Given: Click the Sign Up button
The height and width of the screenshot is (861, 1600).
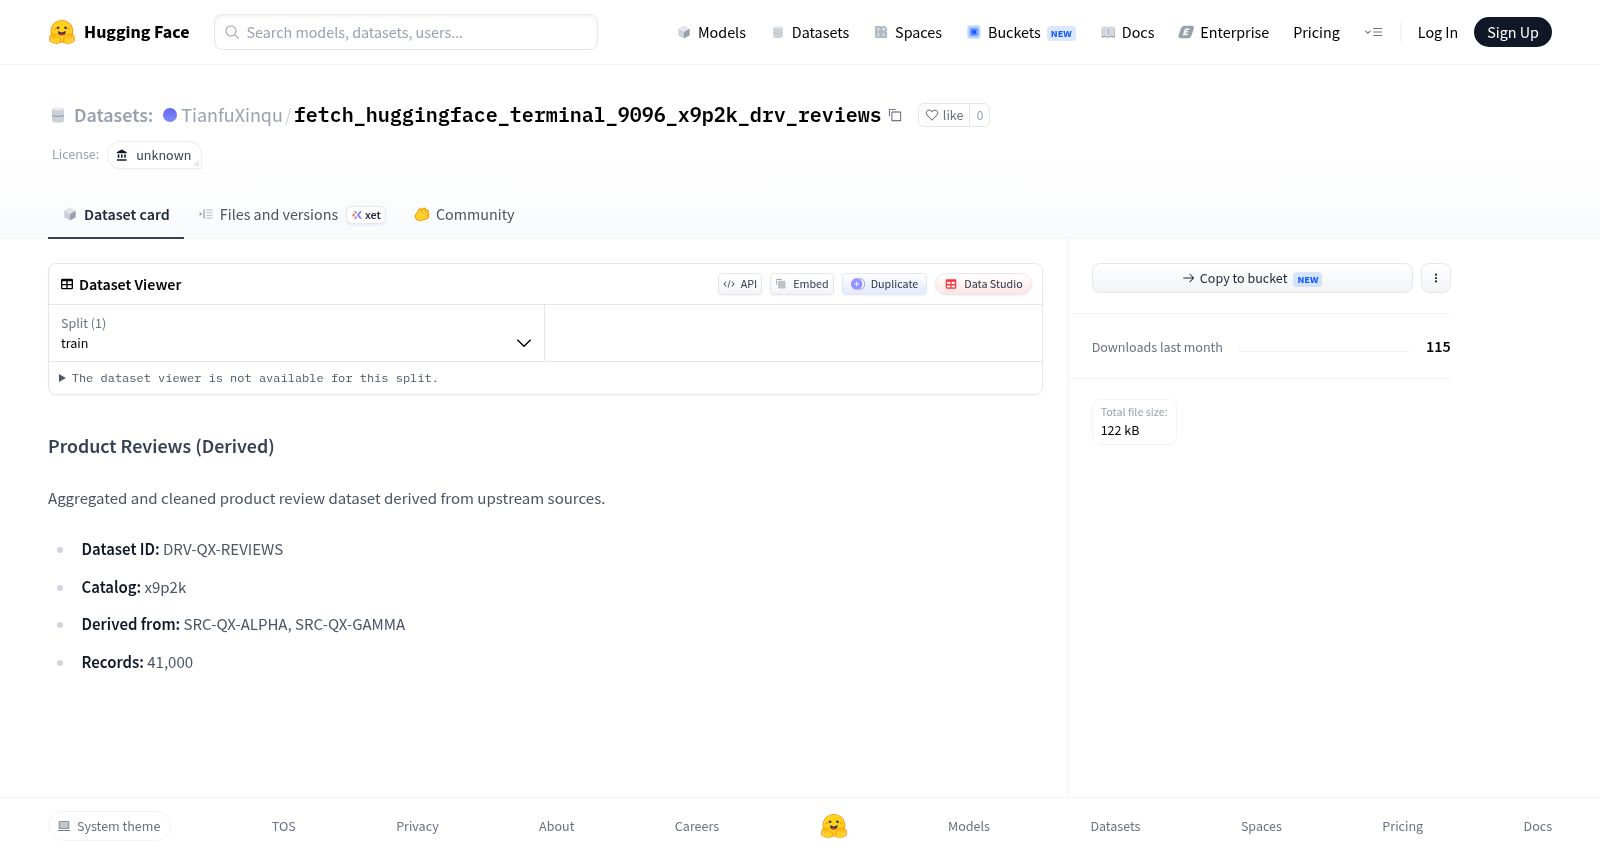Looking at the screenshot, I should coord(1512,32).
